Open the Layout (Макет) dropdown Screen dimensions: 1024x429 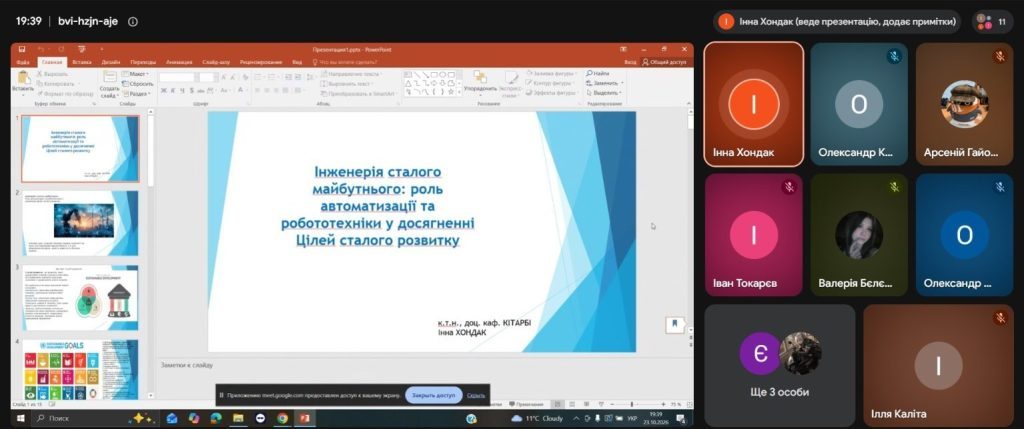tap(136, 74)
